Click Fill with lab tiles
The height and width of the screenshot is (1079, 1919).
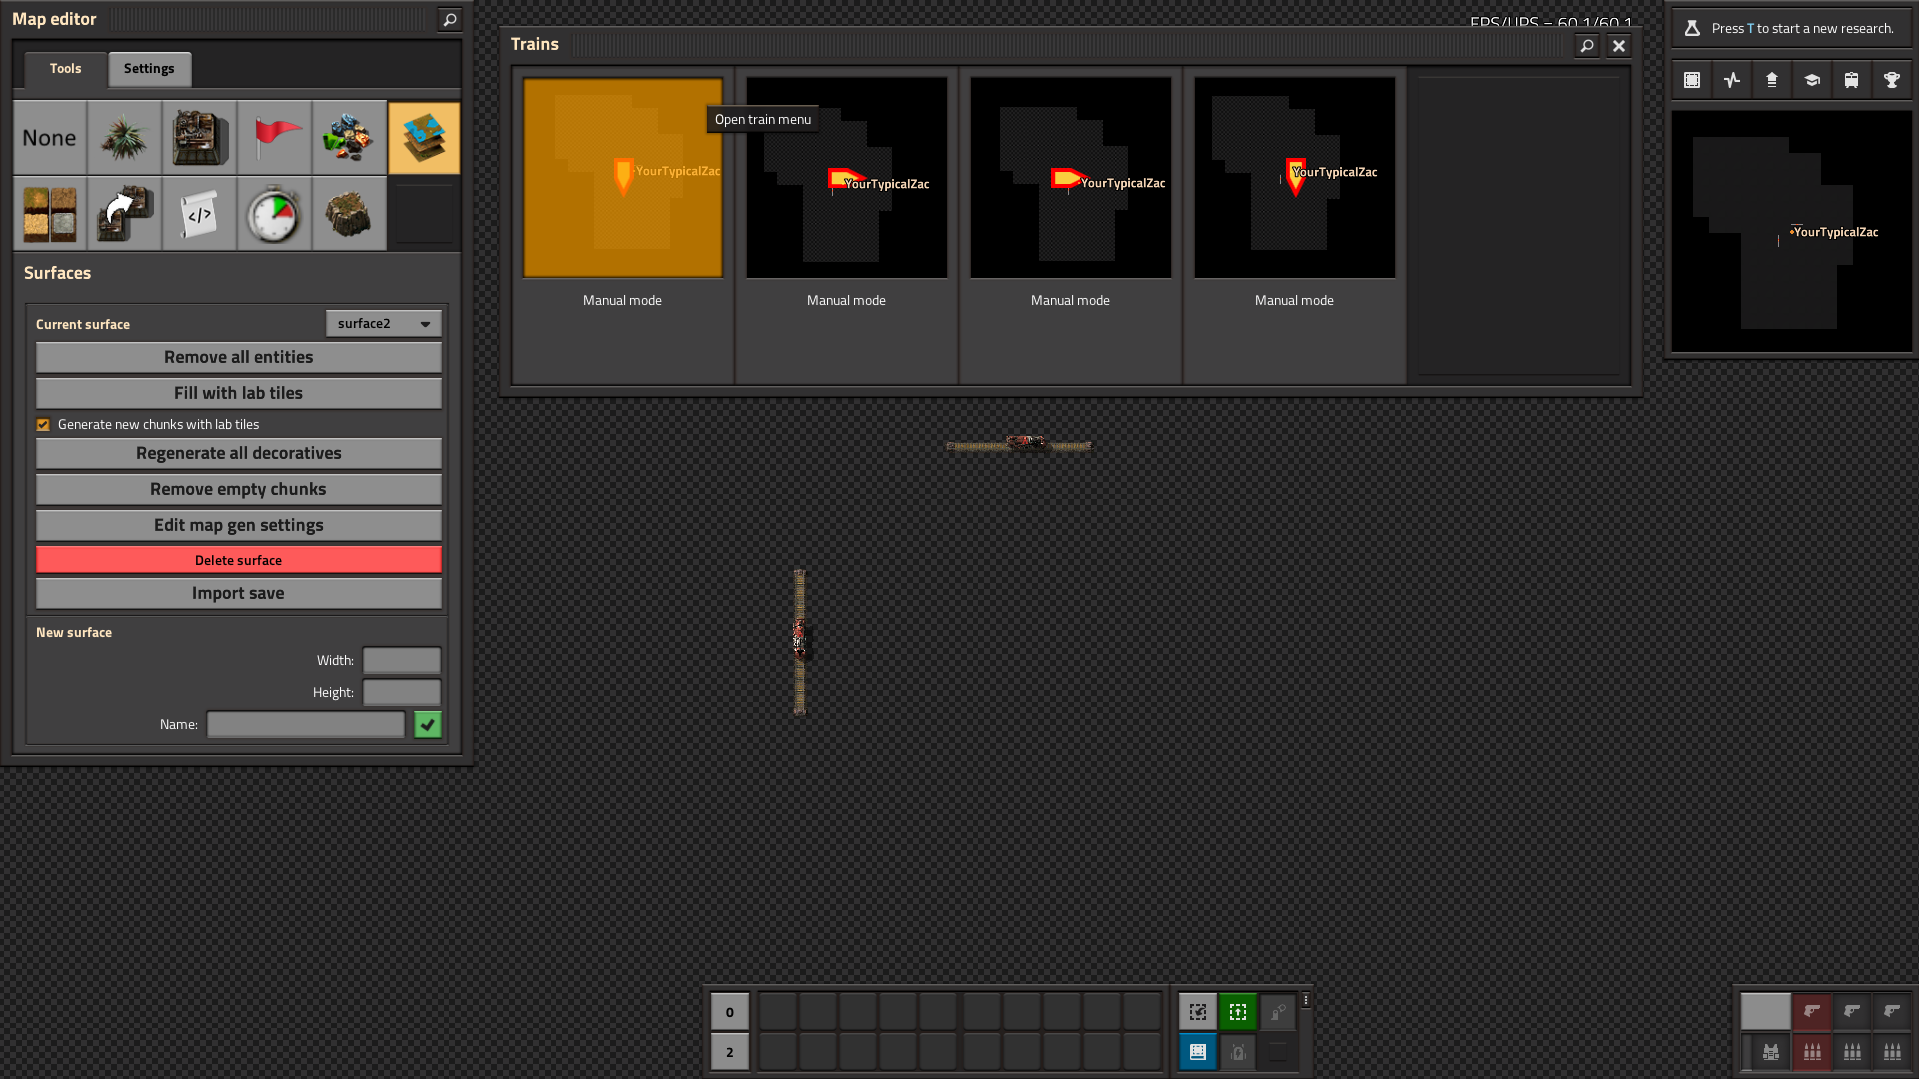pyautogui.click(x=239, y=393)
